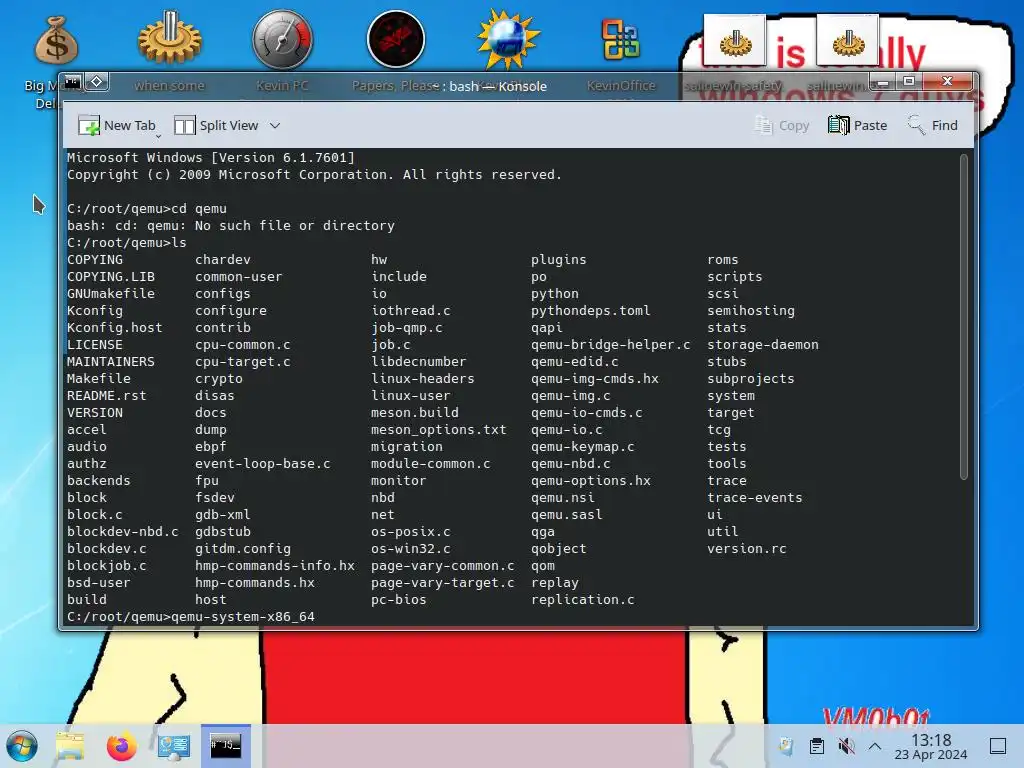Click 'qemu-bridge-helper.c' in the listing
1024x768 pixels.
pyautogui.click(x=611, y=345)
